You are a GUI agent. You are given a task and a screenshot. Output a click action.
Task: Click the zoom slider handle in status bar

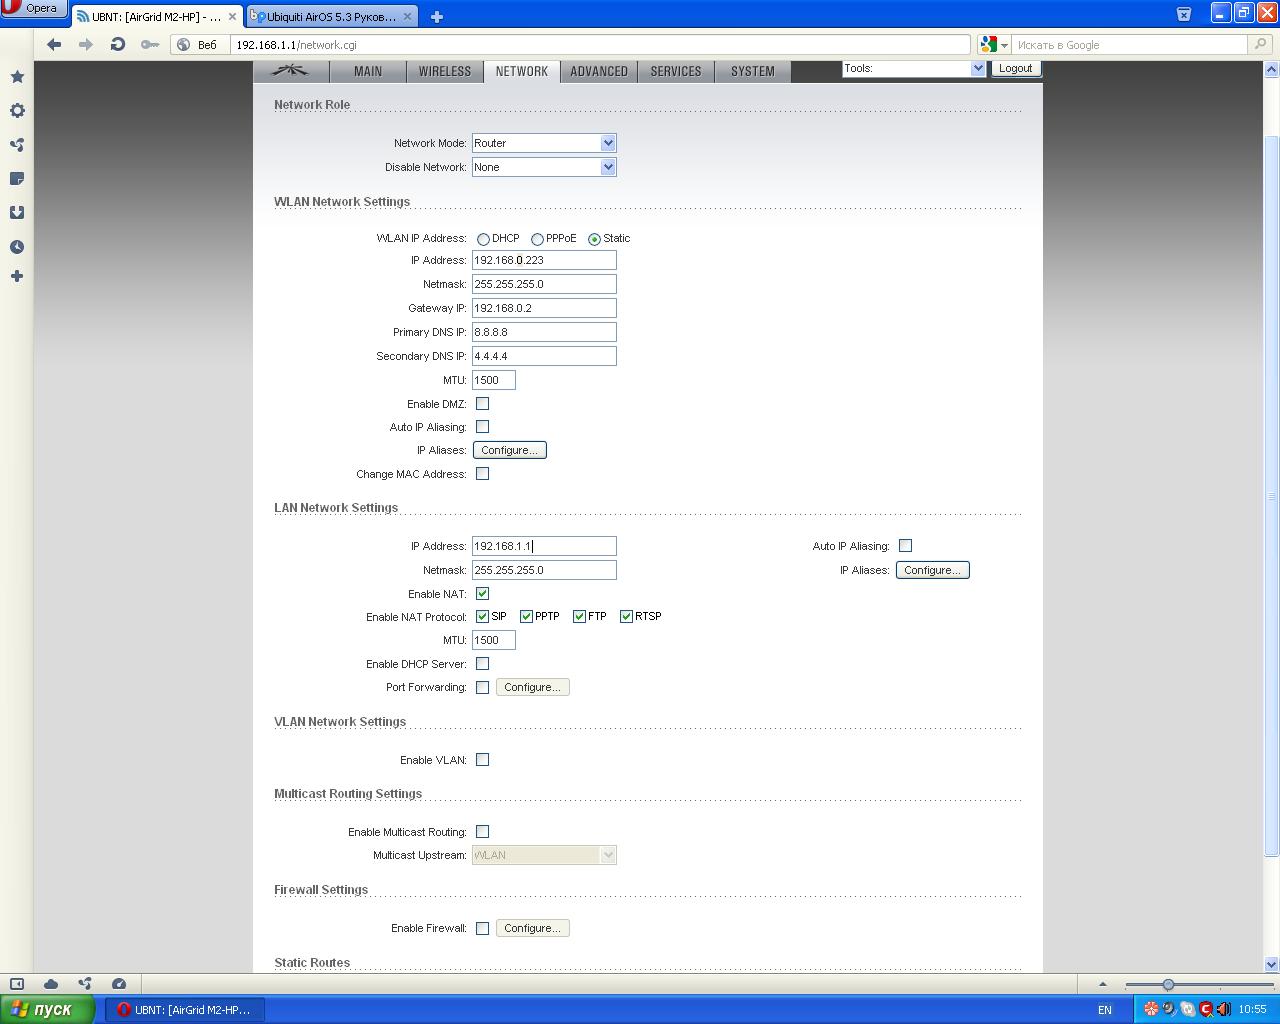1168,985
